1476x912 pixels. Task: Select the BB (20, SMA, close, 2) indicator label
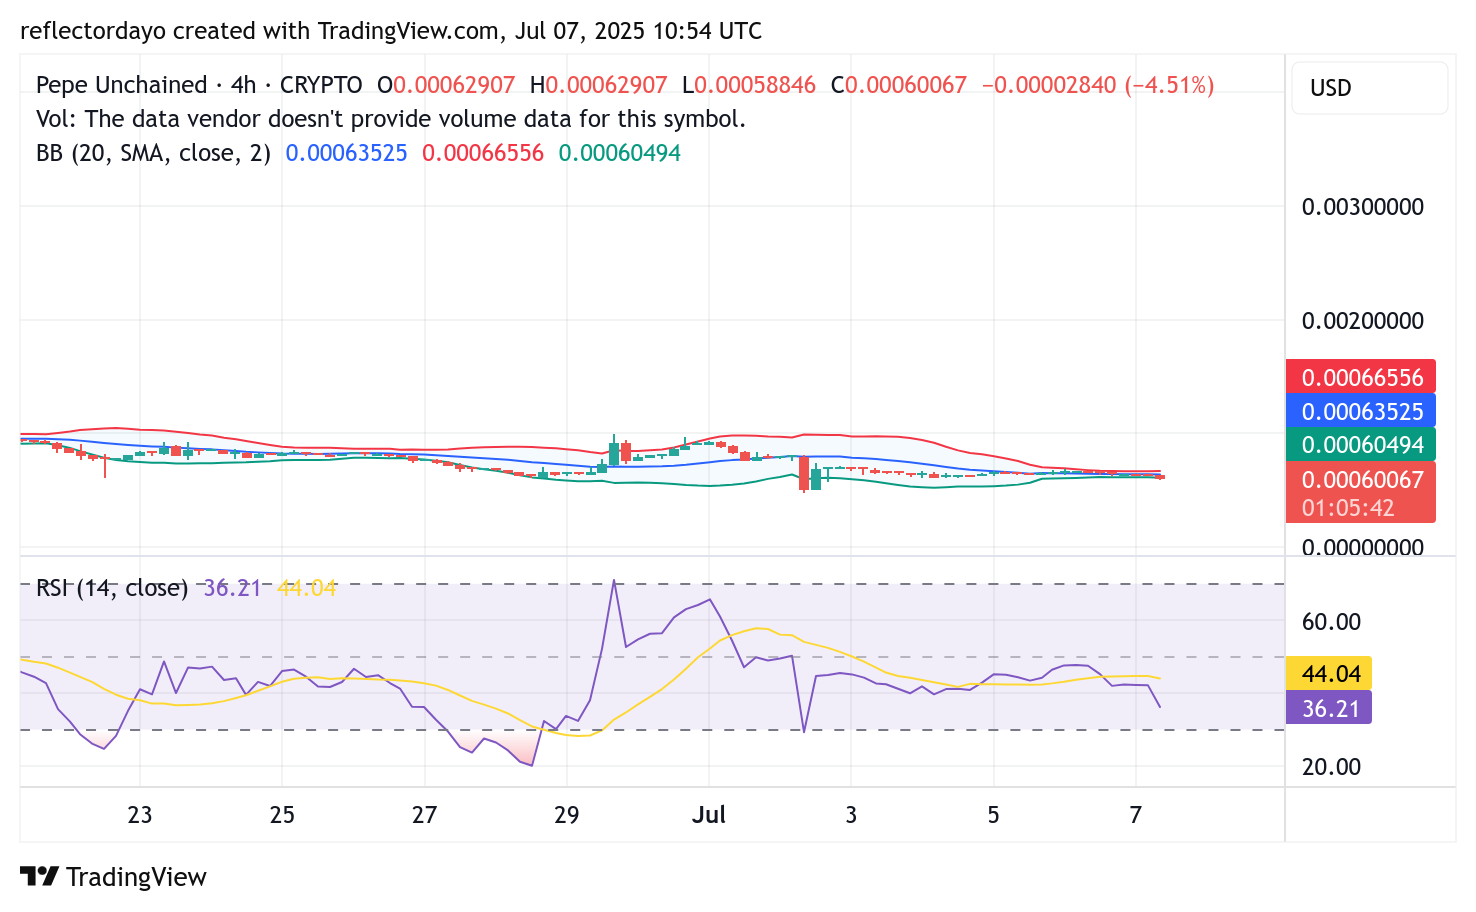tap(153, 153)
